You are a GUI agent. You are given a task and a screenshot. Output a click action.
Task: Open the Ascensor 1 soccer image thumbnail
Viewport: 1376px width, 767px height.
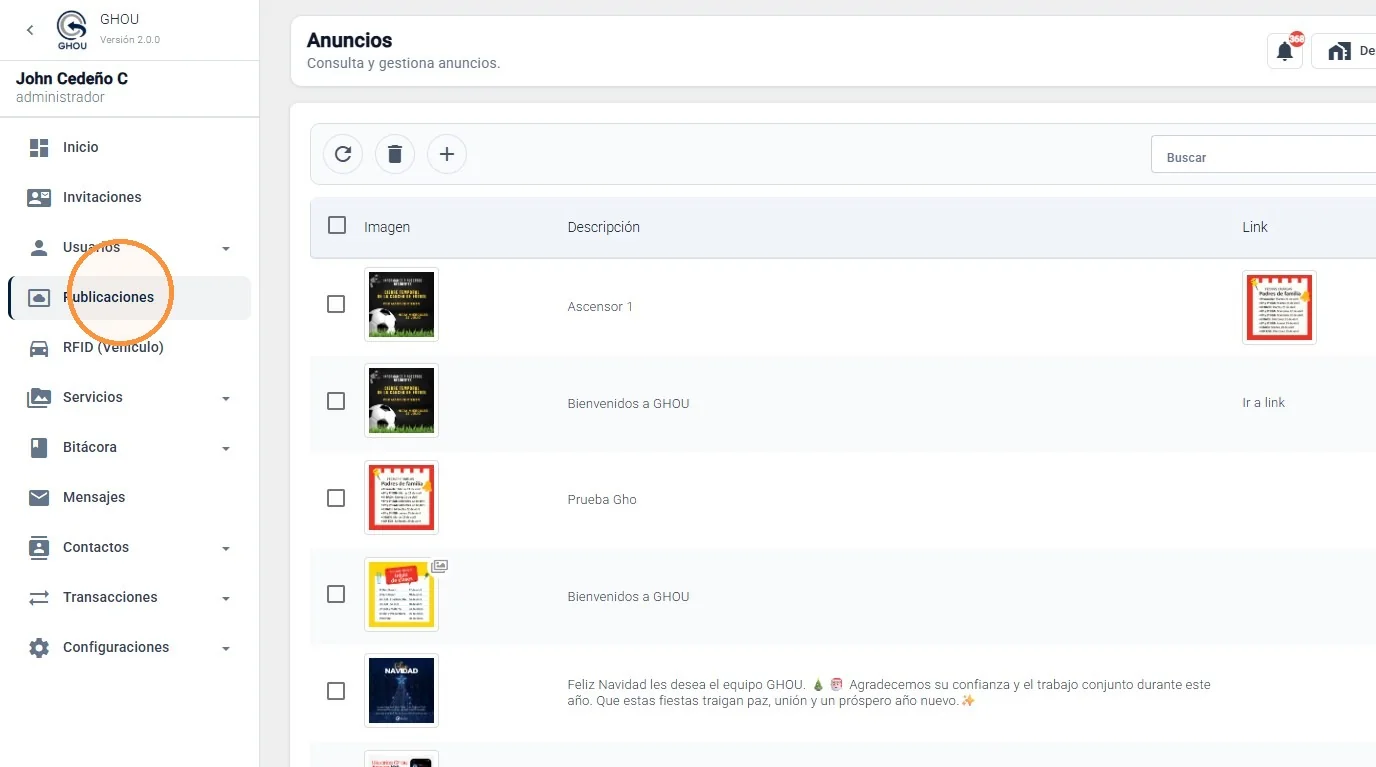pos(401,304)
